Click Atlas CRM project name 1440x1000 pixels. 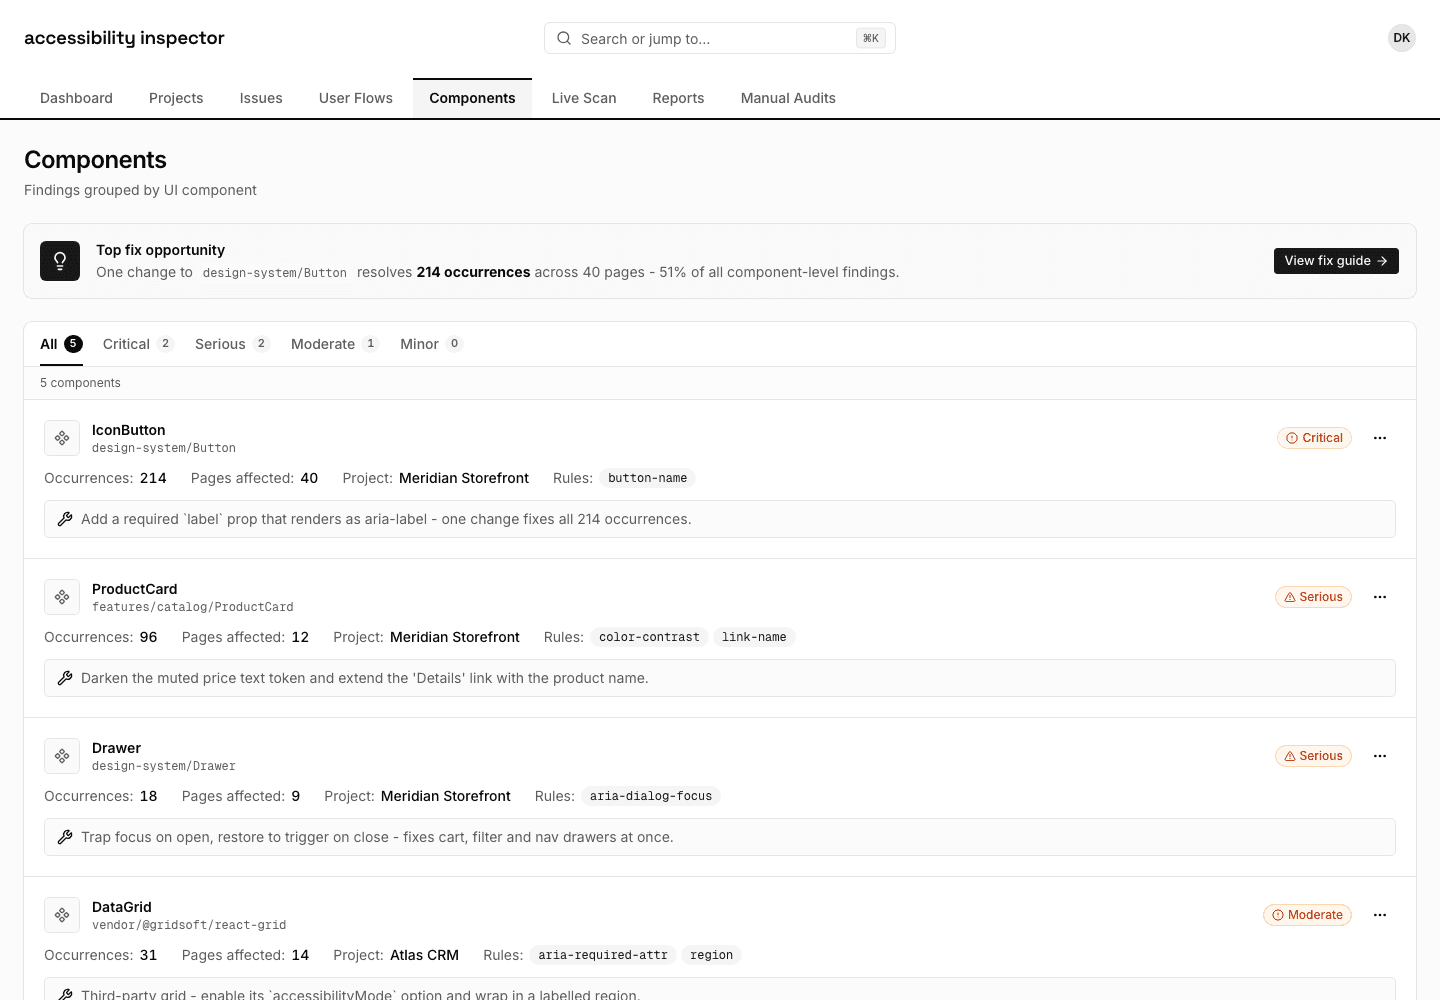pos(424,955)
